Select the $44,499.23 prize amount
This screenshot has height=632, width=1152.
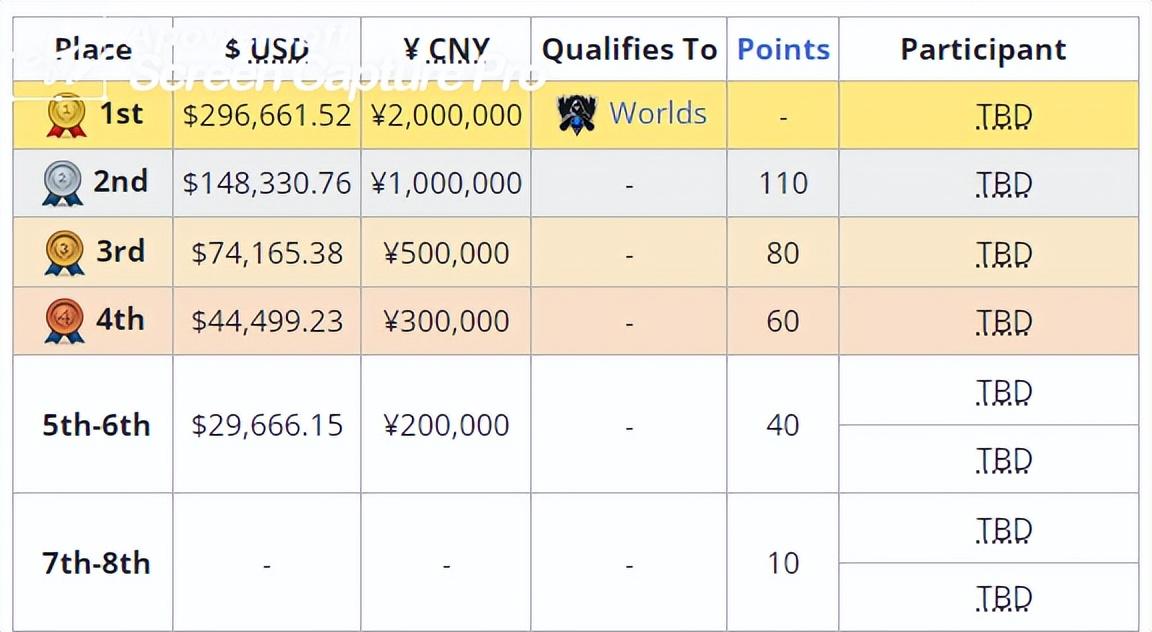coord(267,321)
